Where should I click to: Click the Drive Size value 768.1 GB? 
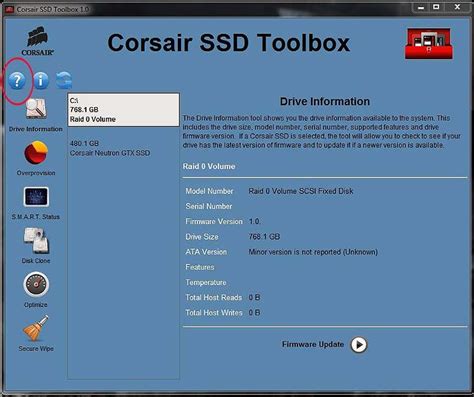tap(264, 237)
